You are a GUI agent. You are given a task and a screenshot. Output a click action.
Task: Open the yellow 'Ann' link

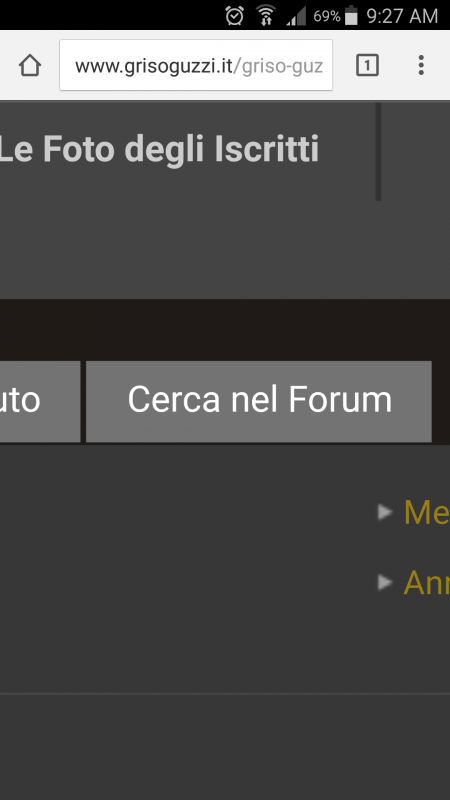[427, 583]
